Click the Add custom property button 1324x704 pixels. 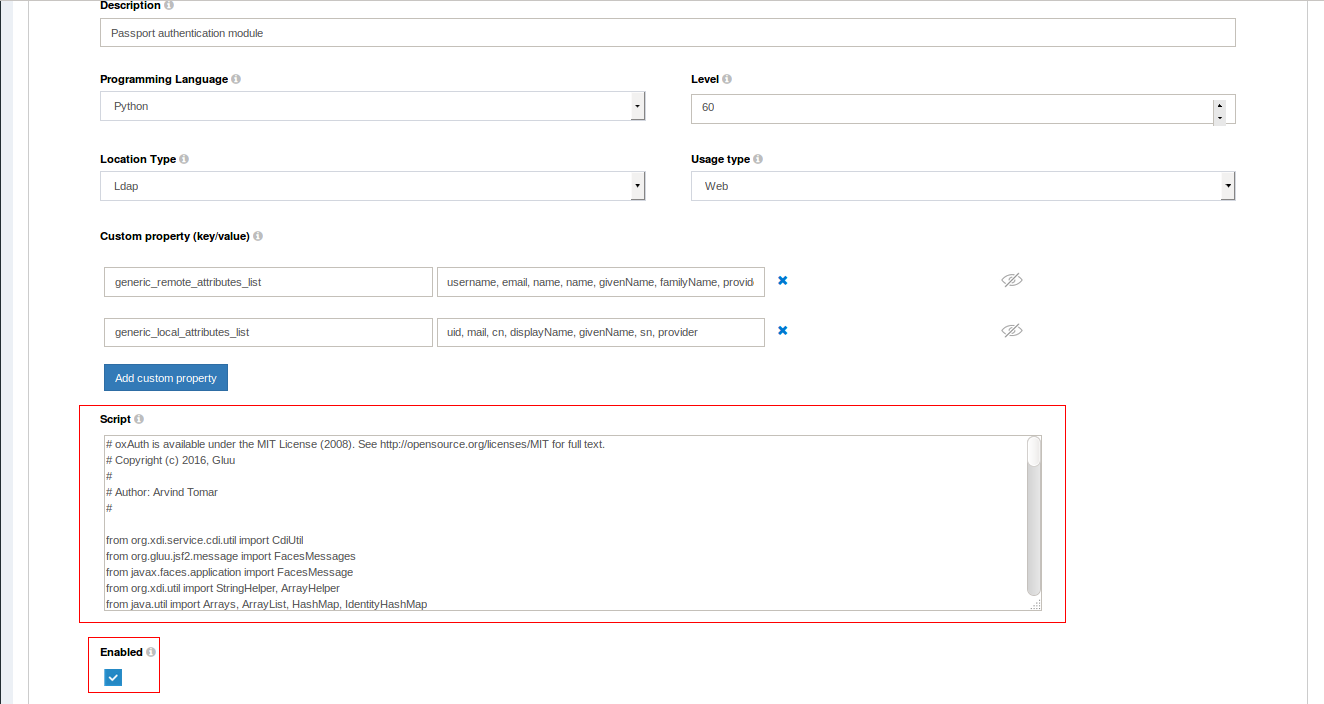pyautogui.click(x=166, y=378)
